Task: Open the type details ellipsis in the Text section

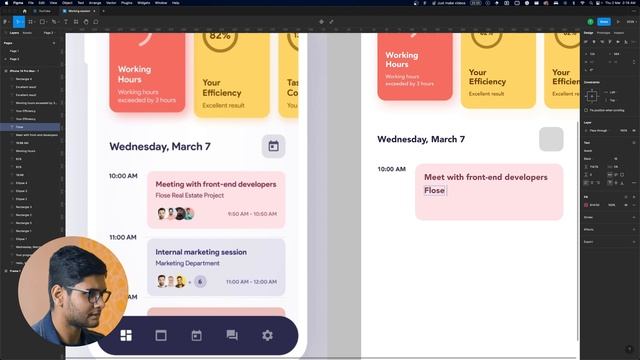Action: pyautogui.click(x=634, y=182)
